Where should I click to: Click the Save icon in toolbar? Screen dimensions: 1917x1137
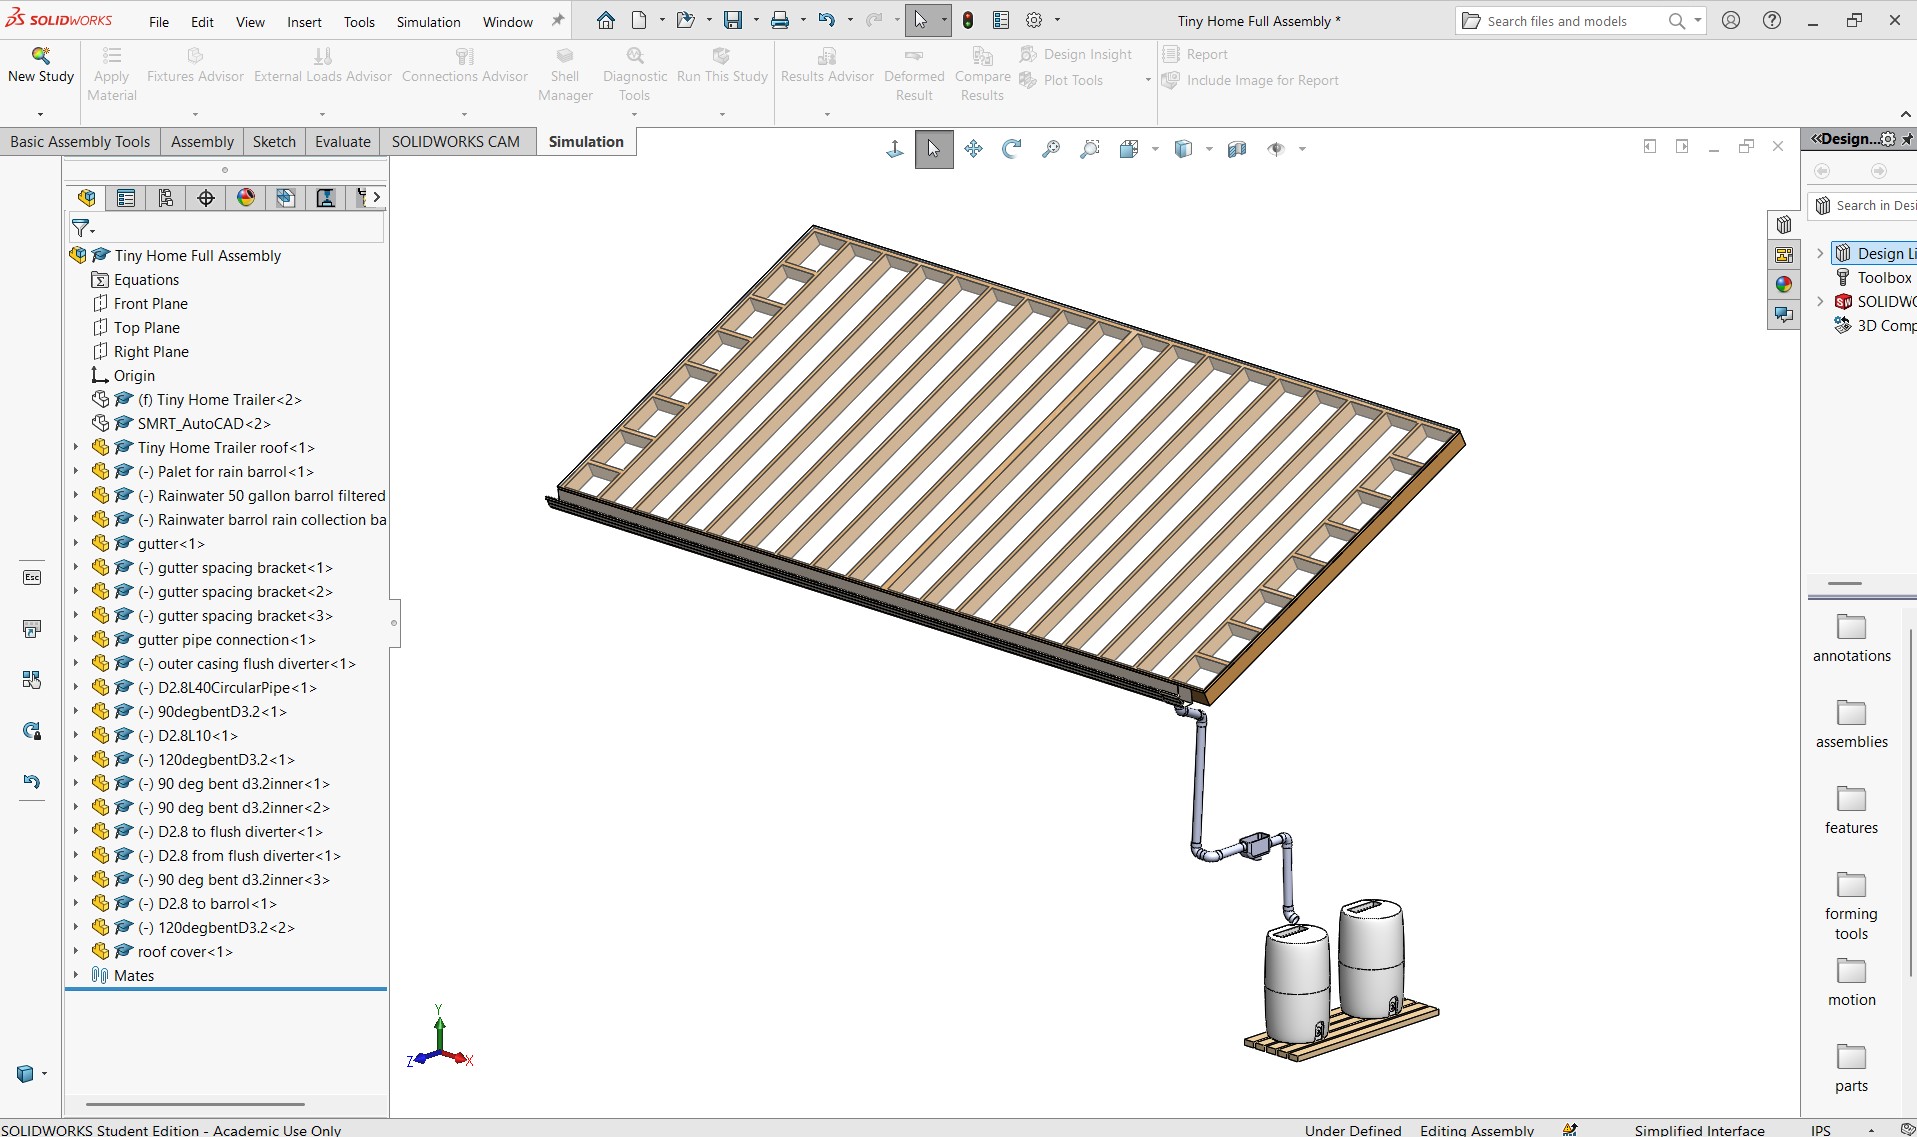pos(733,20)
